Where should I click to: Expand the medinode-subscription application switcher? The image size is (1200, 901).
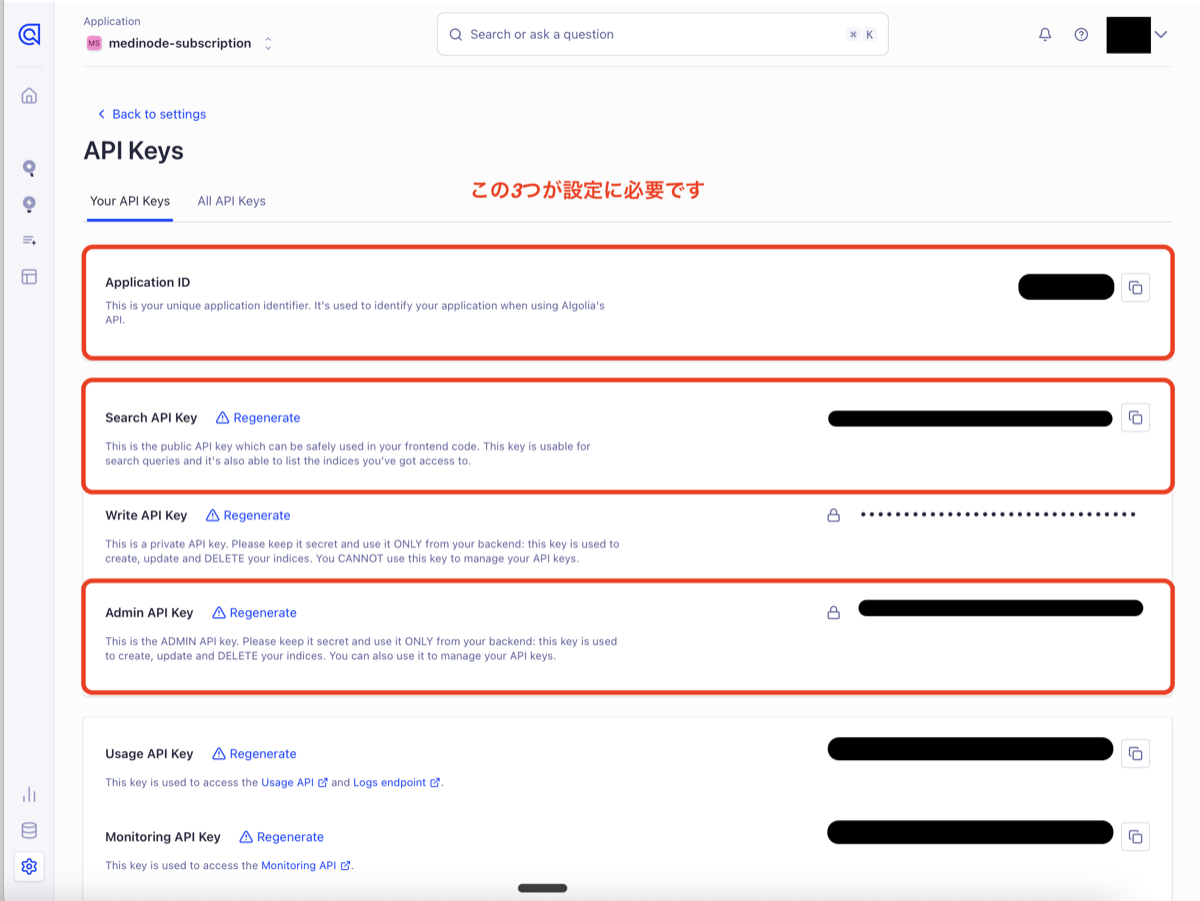click(267, 44)
